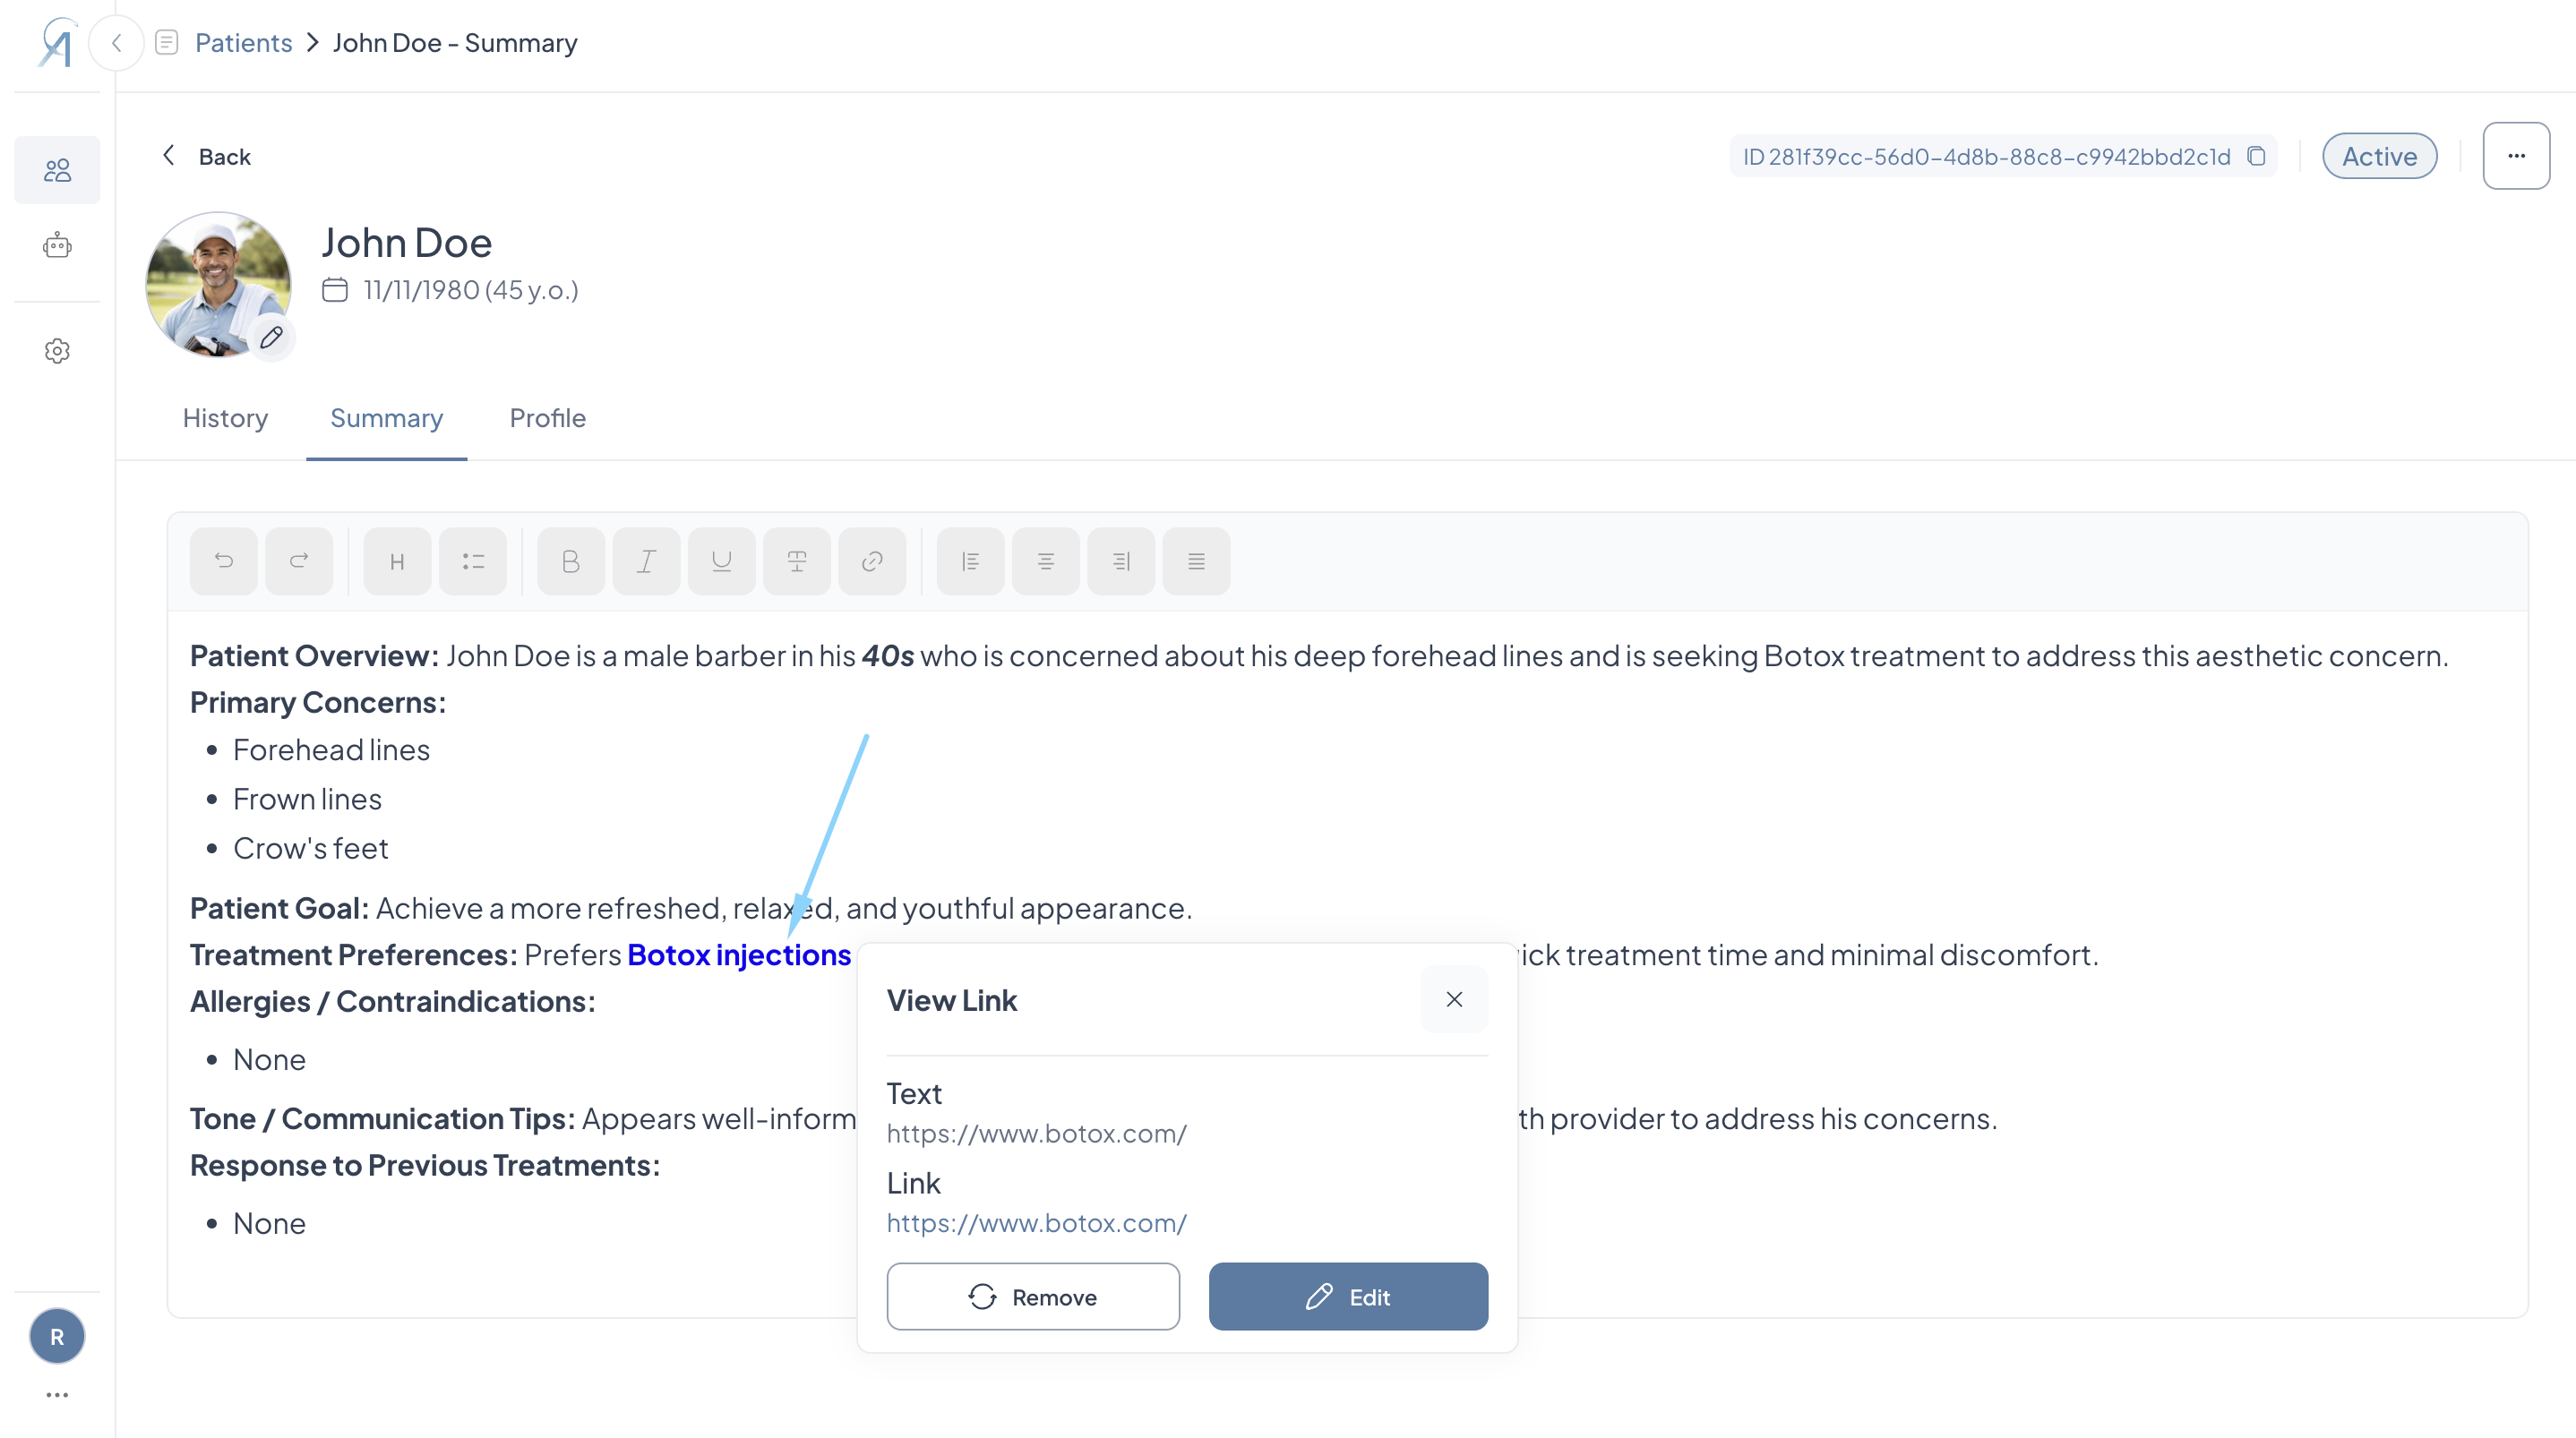This screenshot has height=1438, width=2576.
Task: Toggle underline formatting
Action: (x=721, y=561)
